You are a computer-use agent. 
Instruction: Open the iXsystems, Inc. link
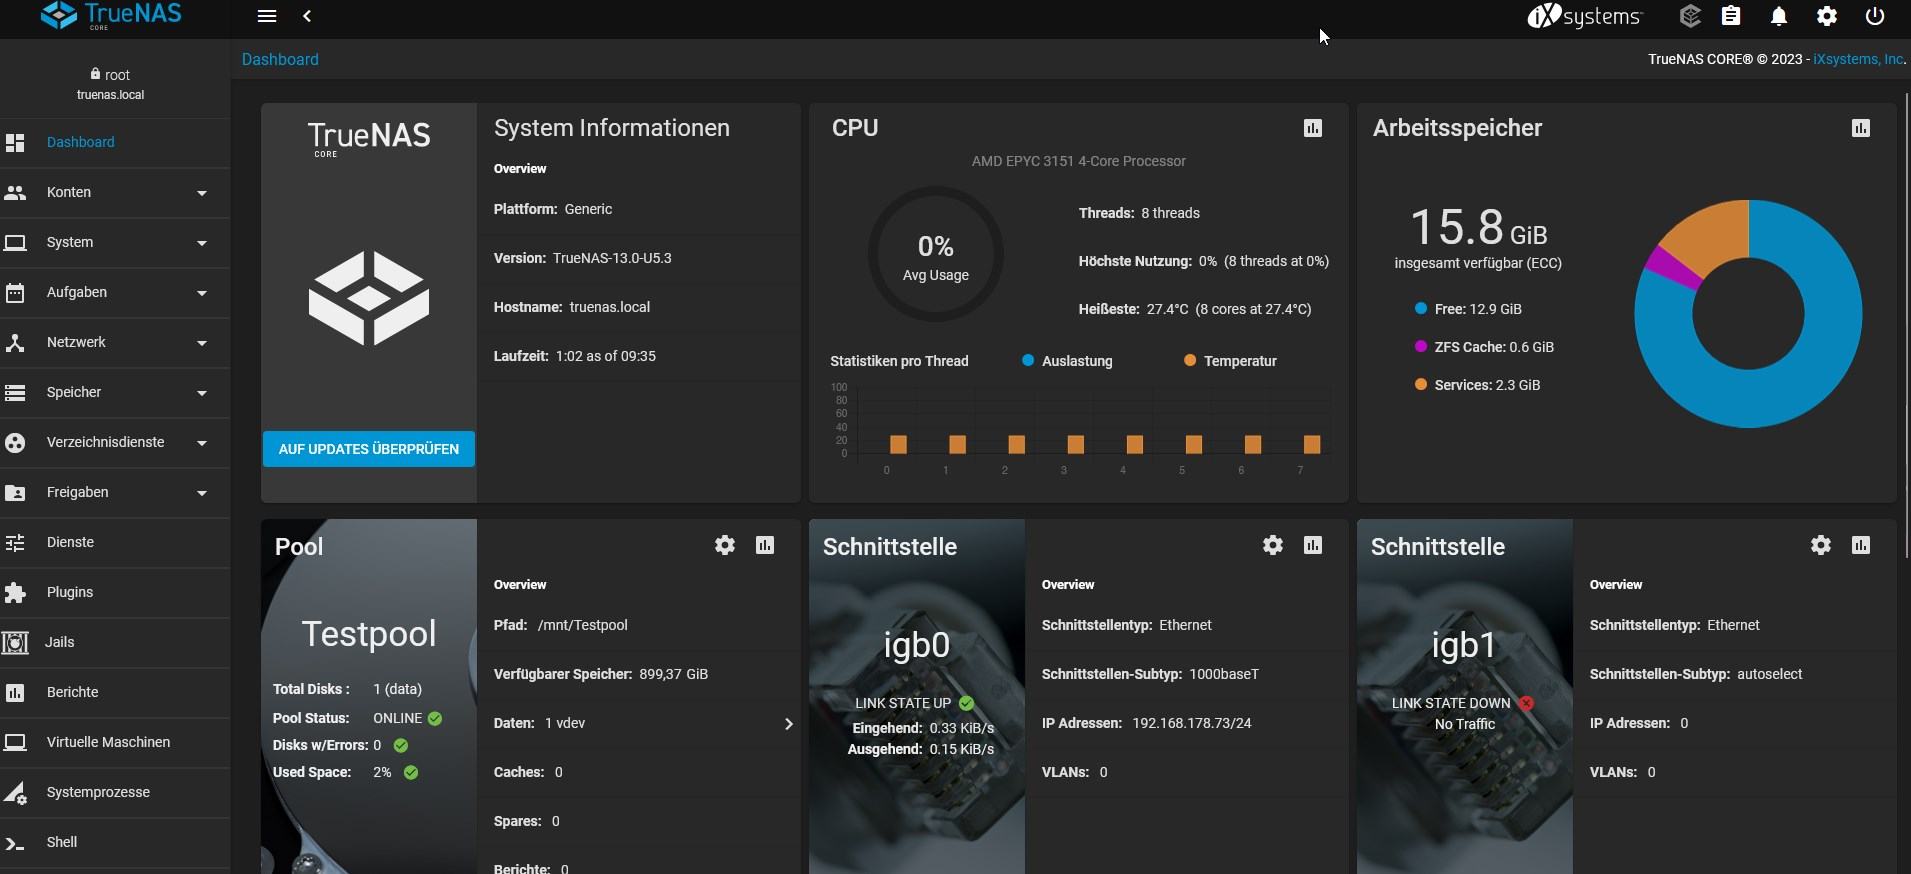pos(1859,59)
